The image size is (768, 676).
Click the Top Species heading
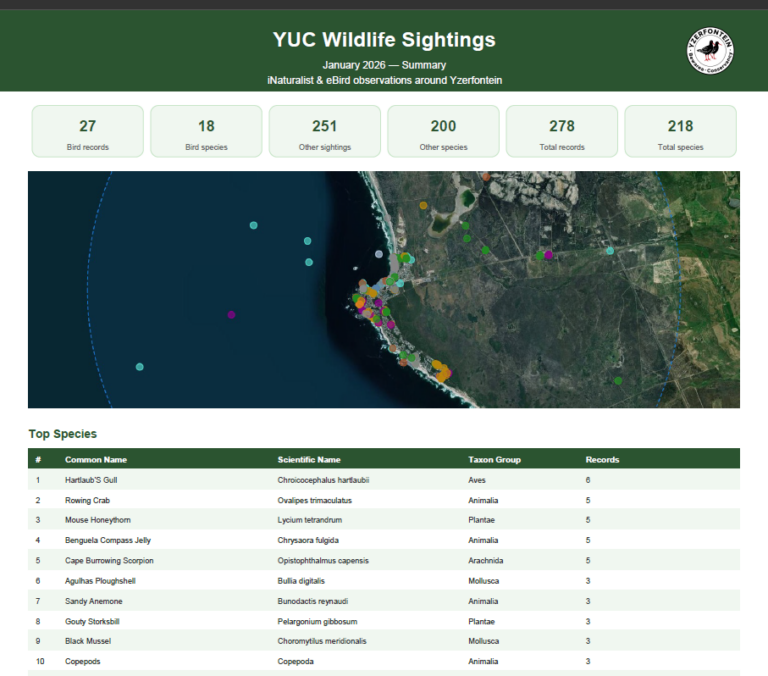coord(63,434)
